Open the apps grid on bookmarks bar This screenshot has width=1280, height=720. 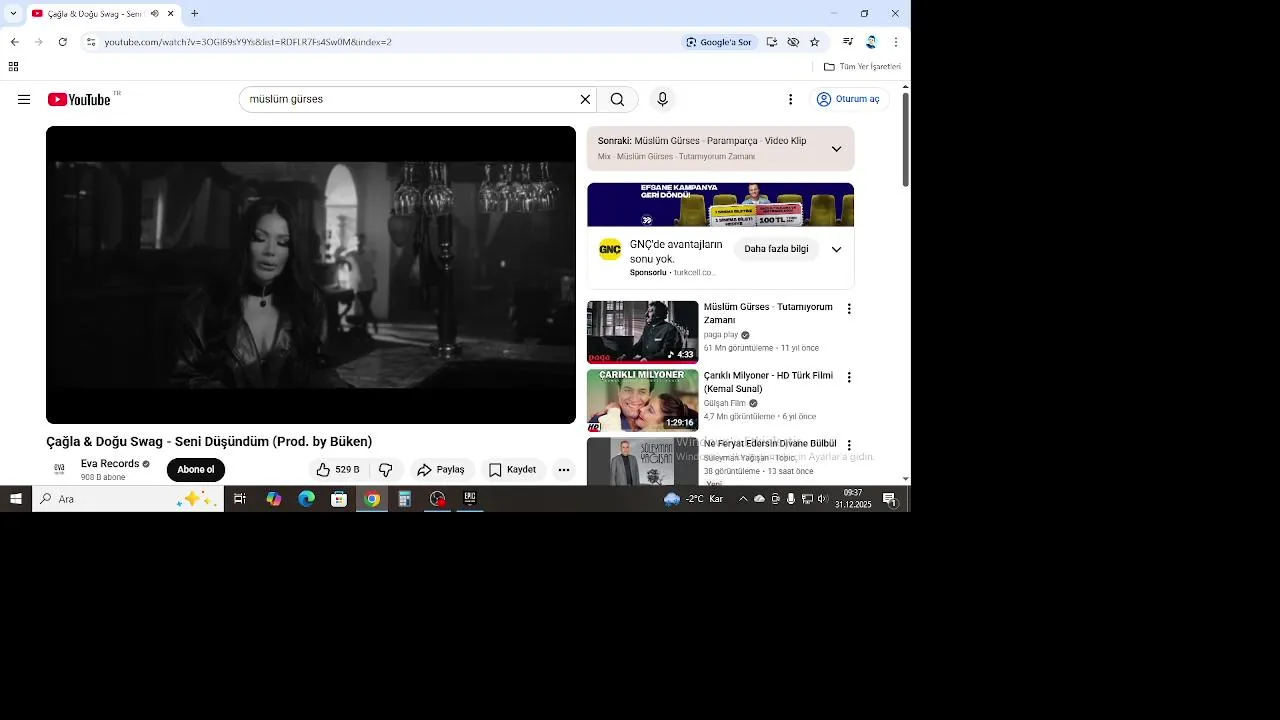point(13,67)
